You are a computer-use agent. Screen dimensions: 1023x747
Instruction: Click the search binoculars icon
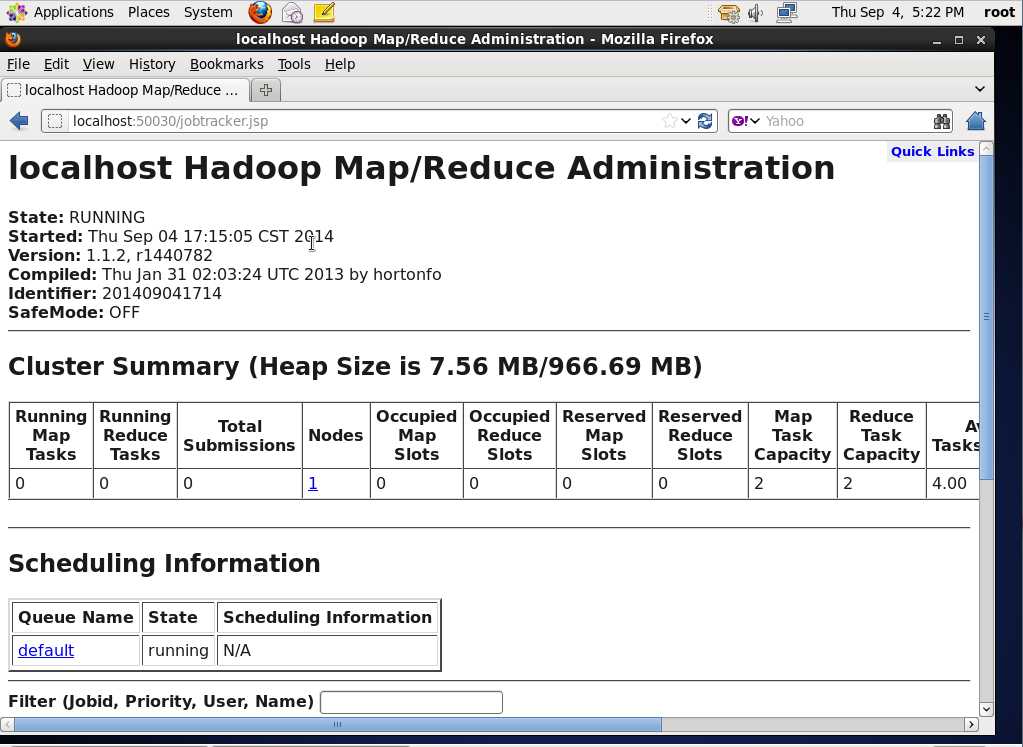[941, 121]
